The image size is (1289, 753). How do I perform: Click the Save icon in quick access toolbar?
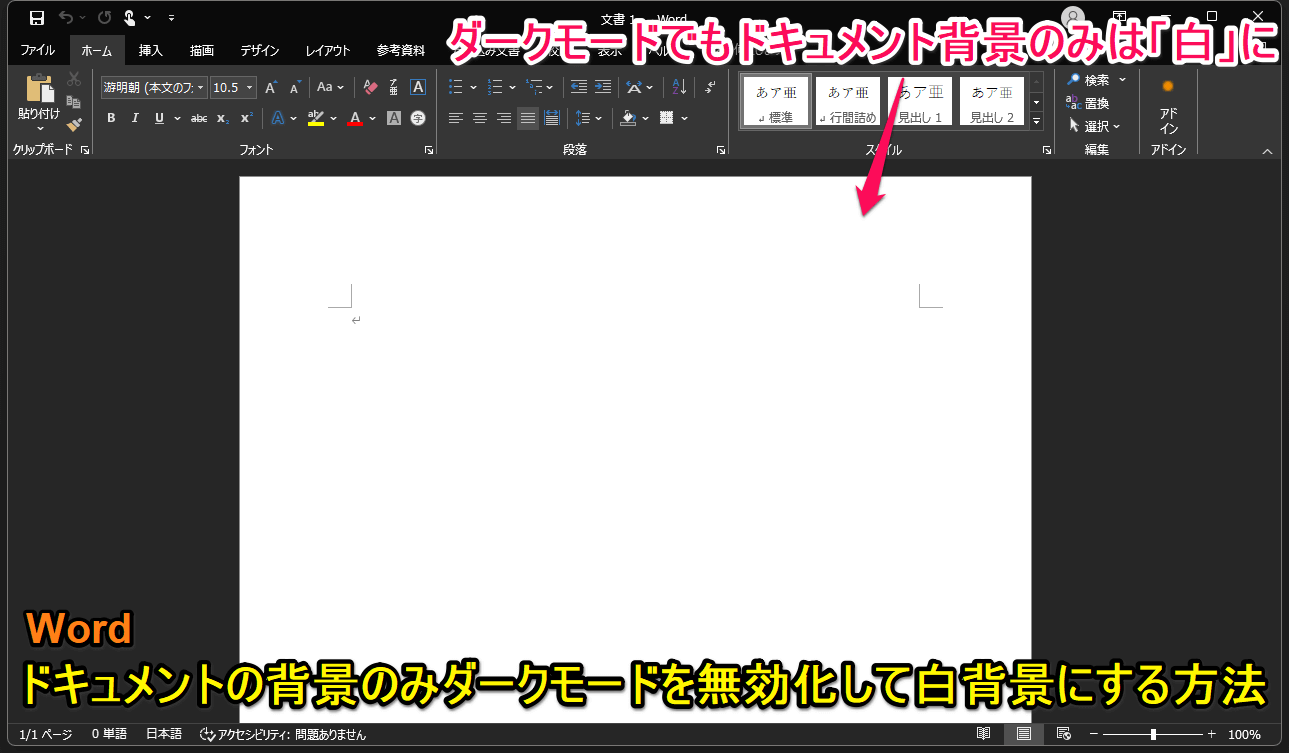point(37,17)
